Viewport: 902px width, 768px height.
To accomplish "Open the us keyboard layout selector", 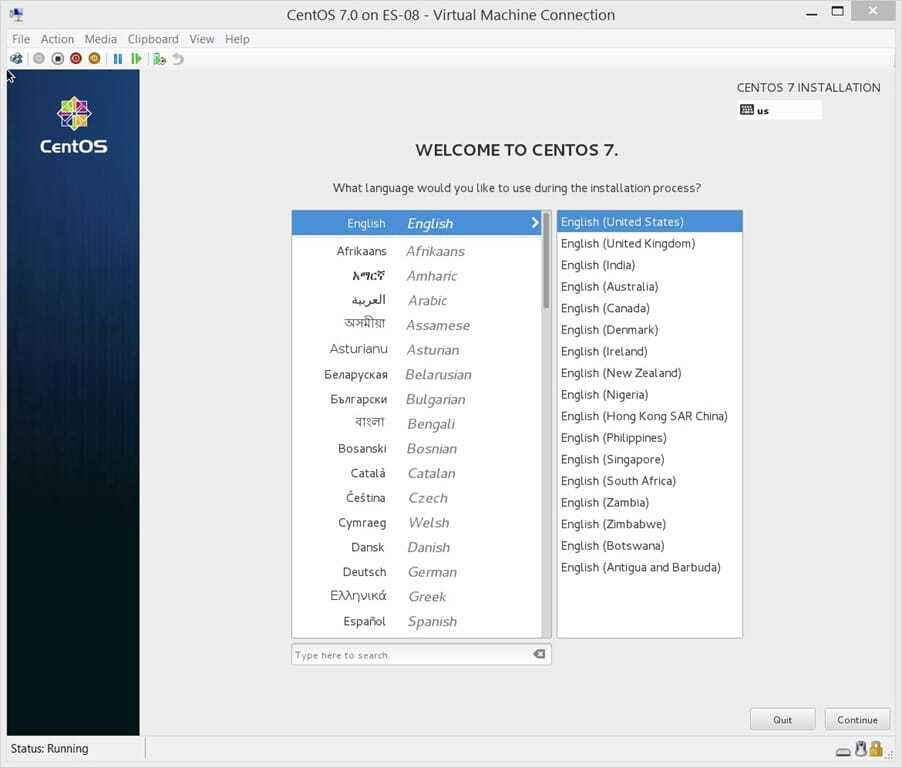I will tap(780, 110).
